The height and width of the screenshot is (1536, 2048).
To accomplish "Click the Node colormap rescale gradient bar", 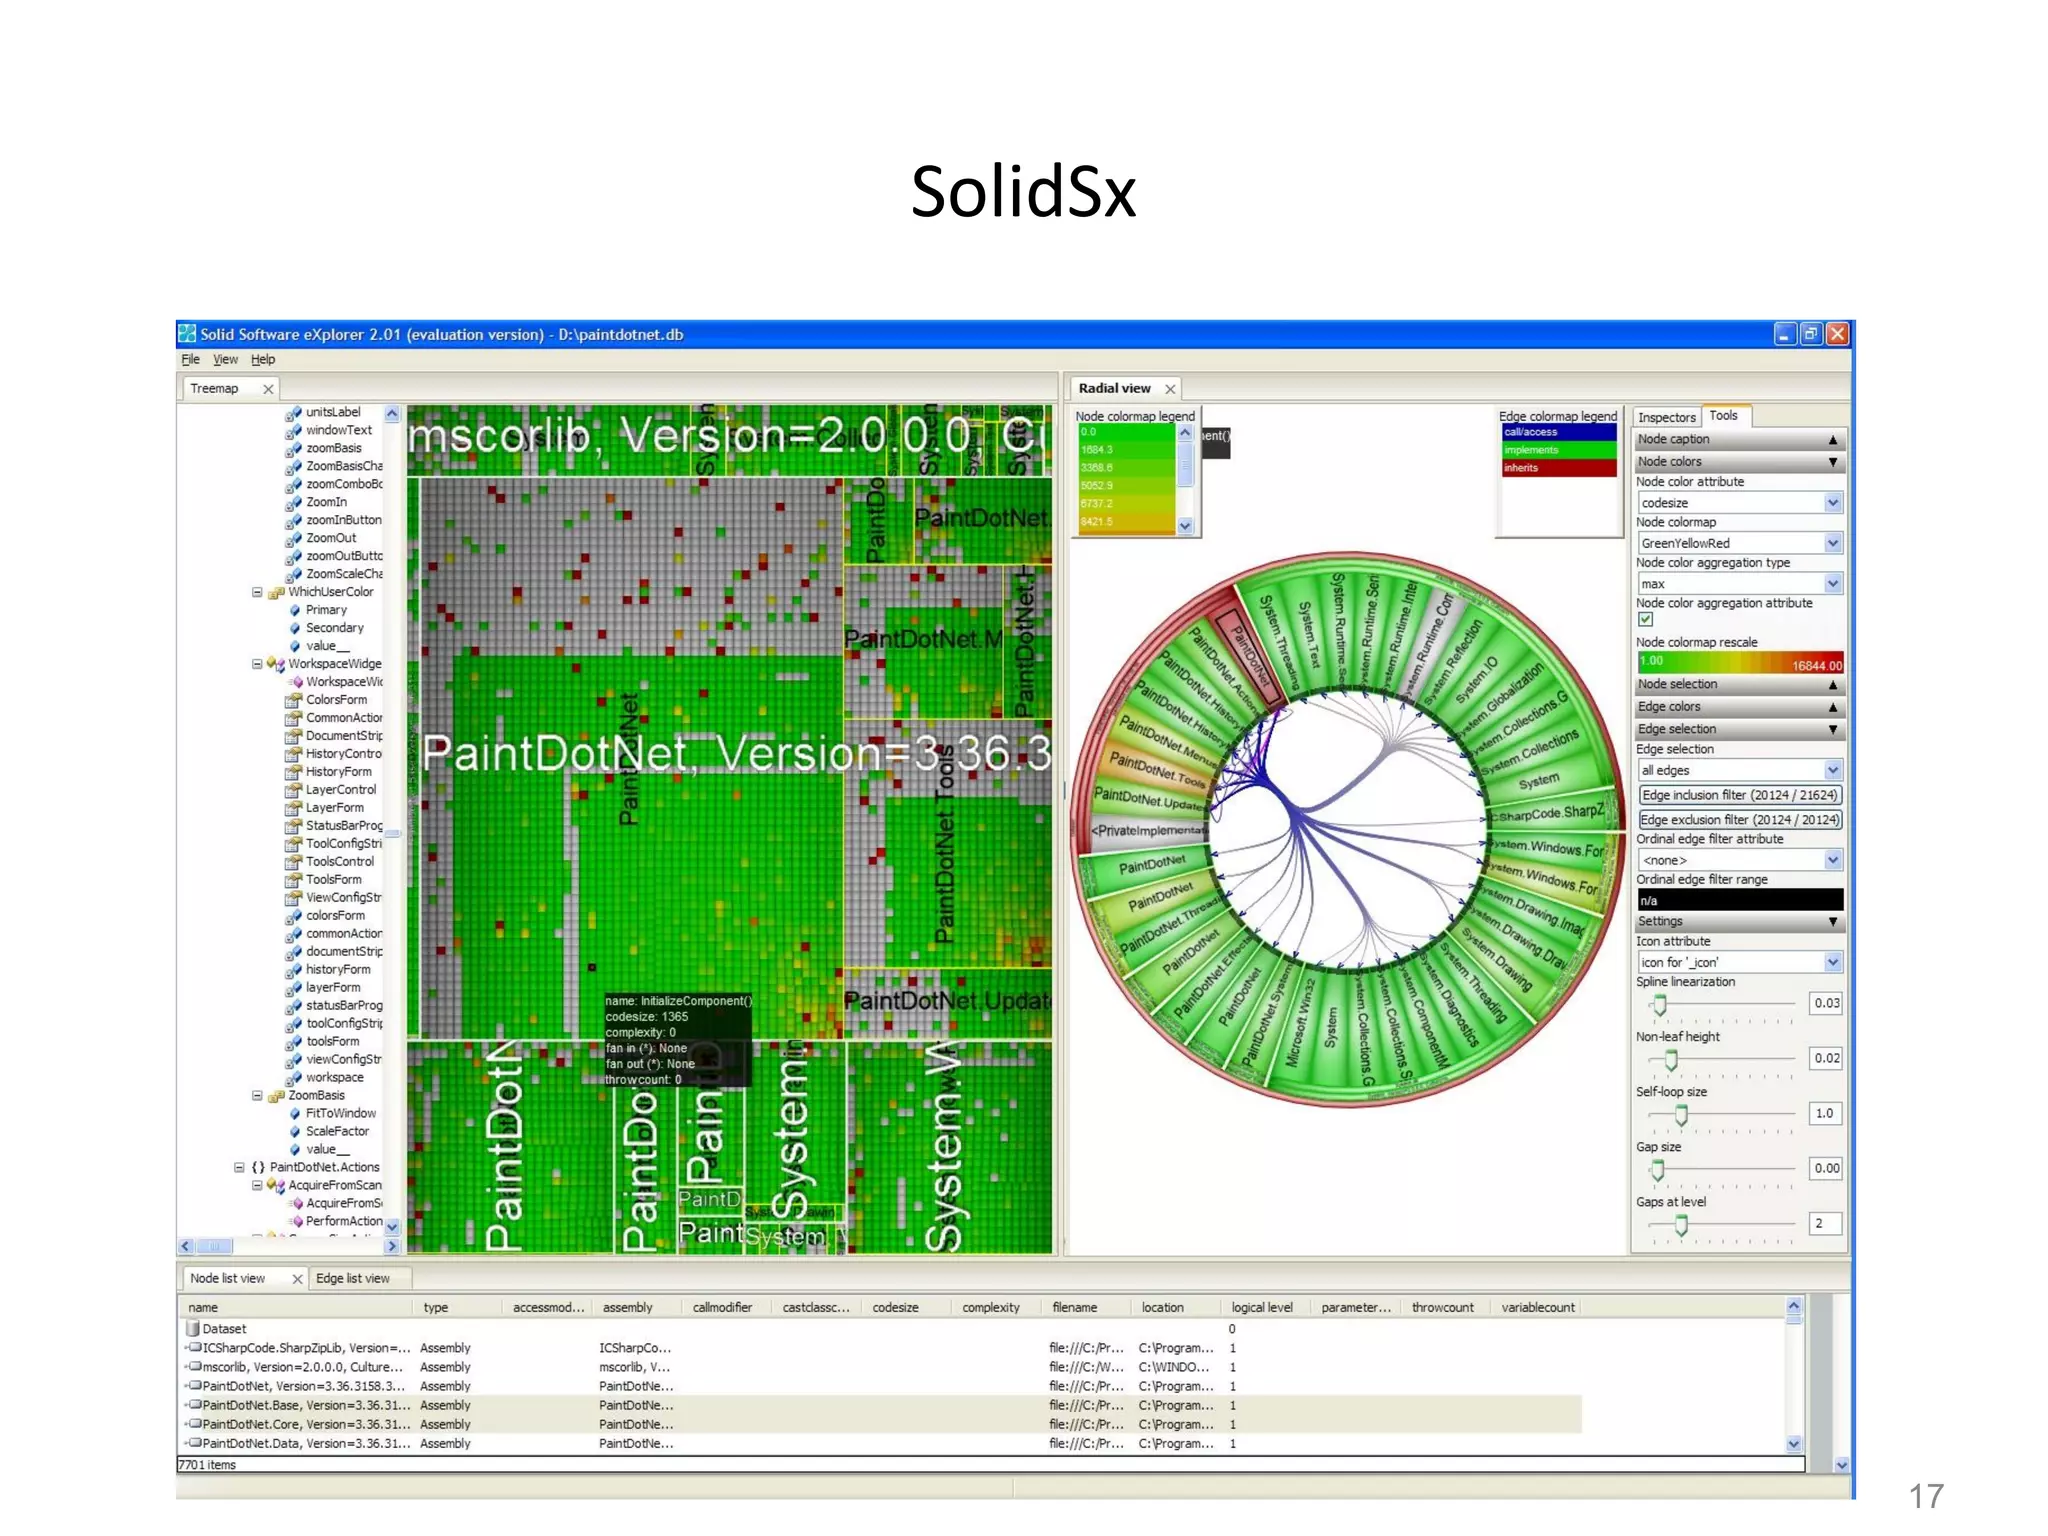I will point(1740,663).
